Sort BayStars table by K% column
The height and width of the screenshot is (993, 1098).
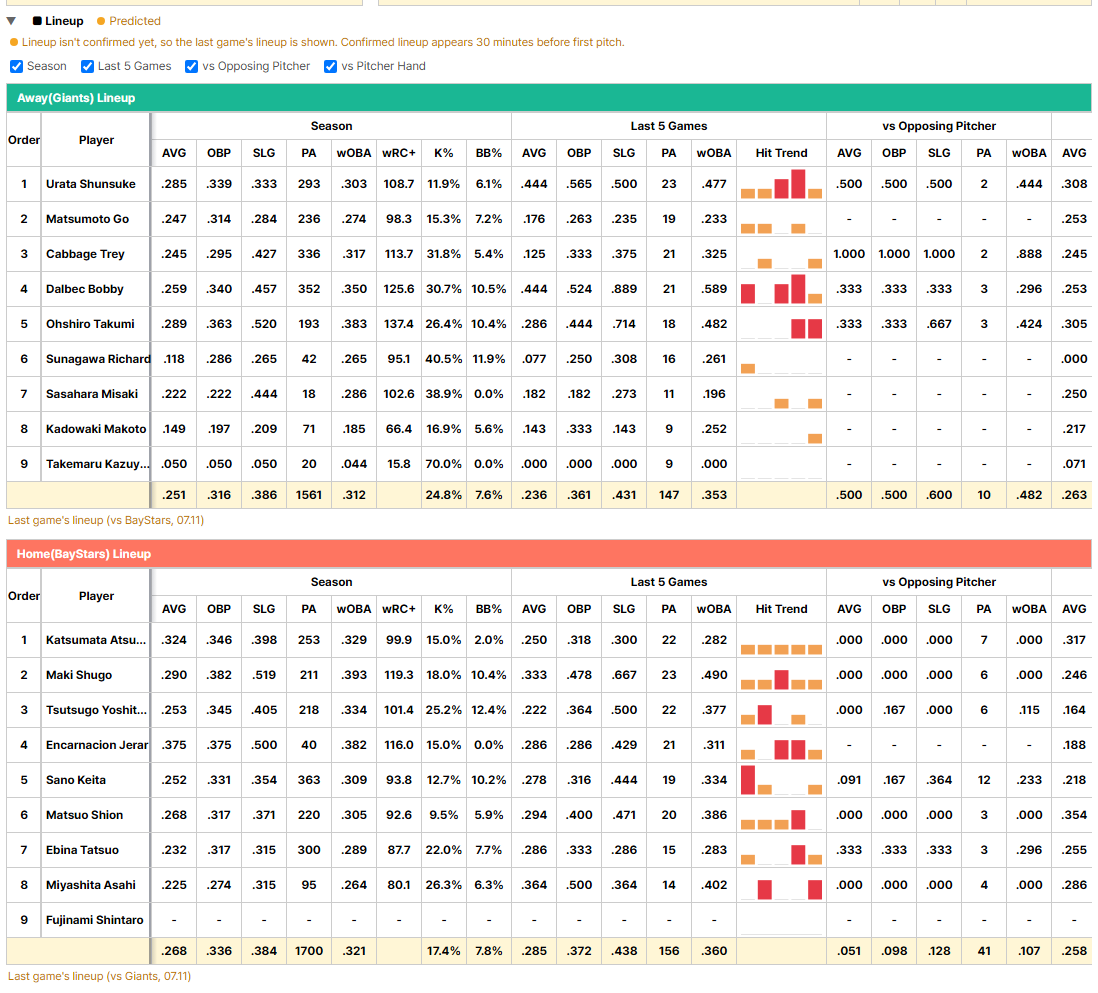443,609
